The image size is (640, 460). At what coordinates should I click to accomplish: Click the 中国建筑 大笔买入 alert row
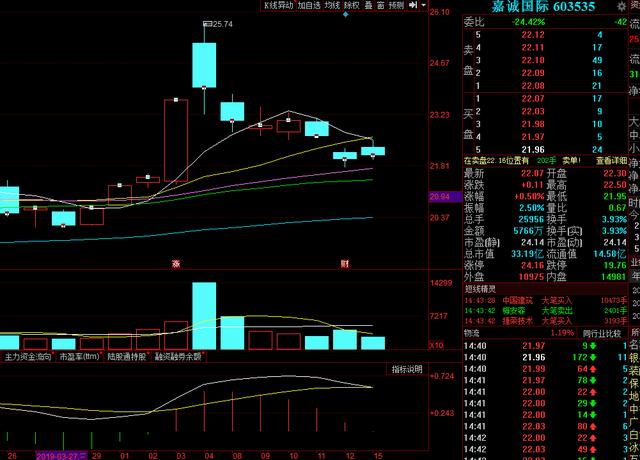pos(545,300)
